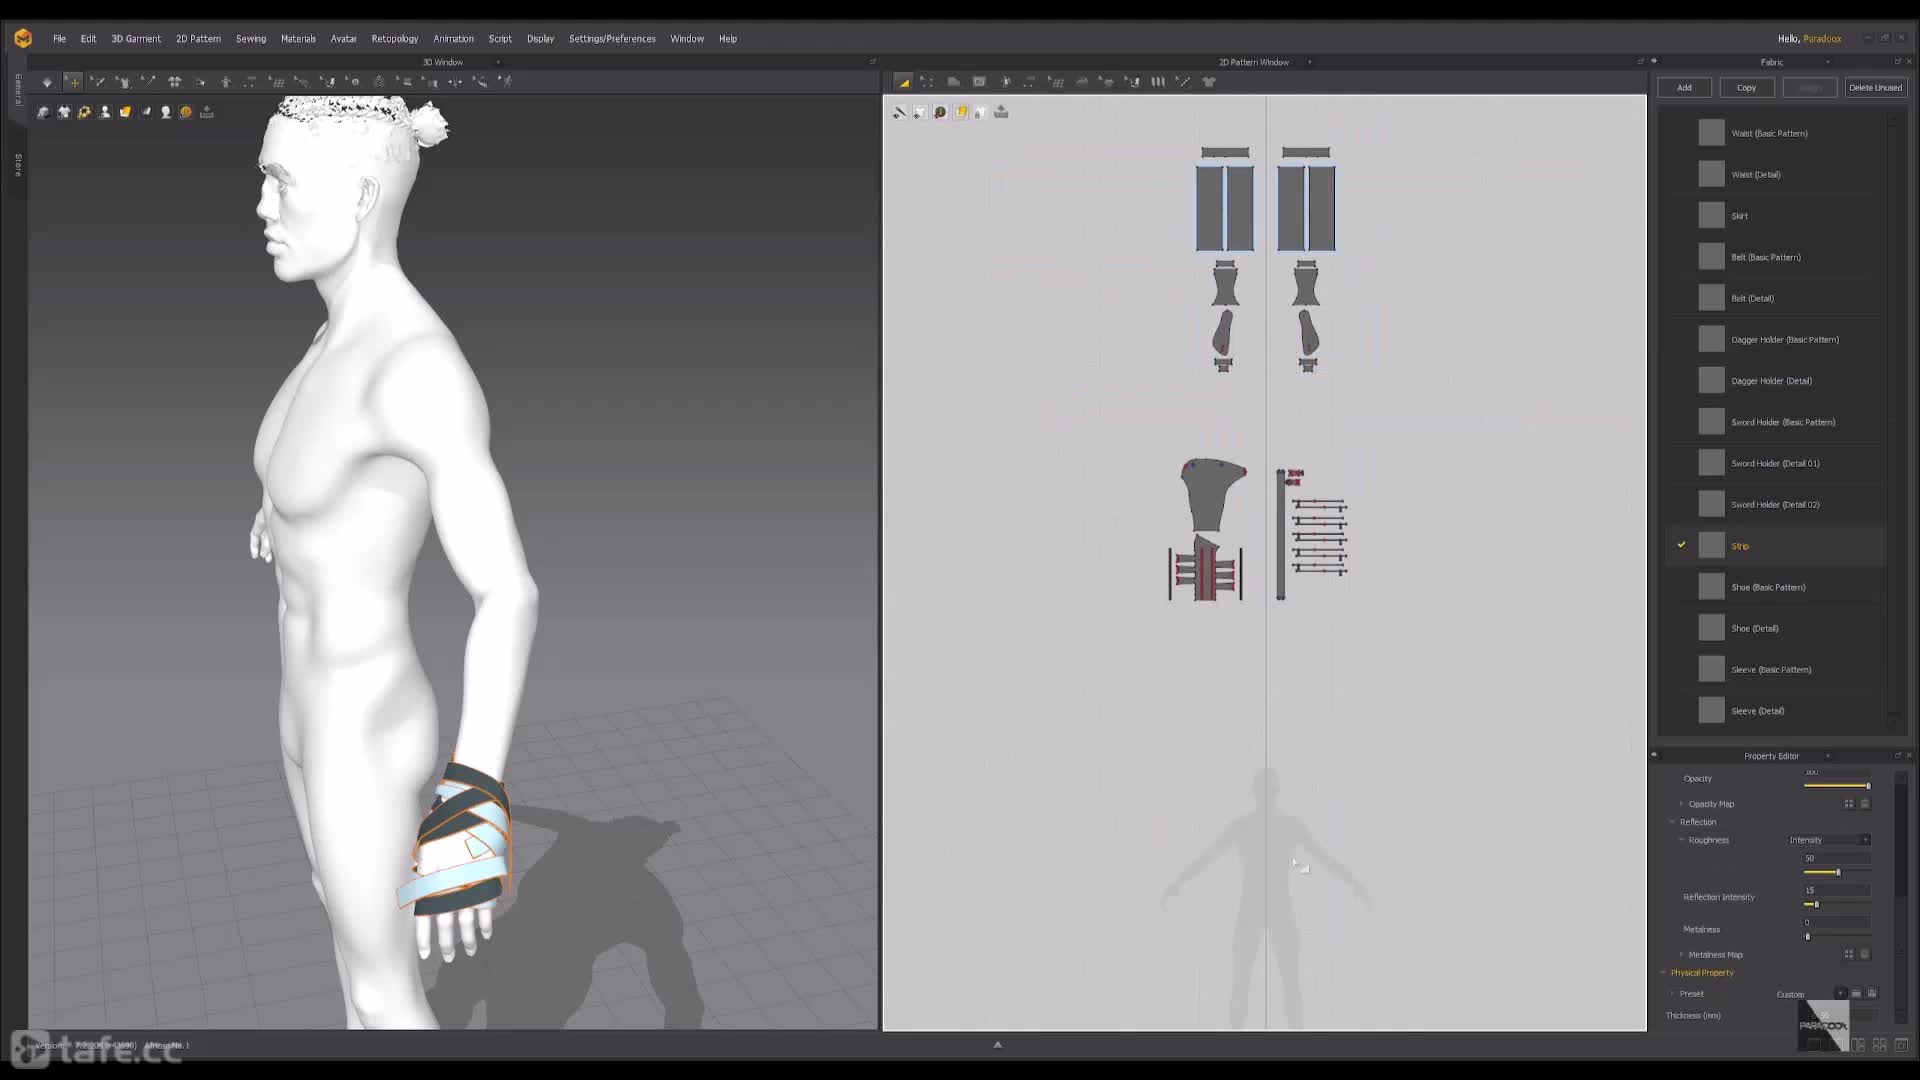Screen dimensions: 1920x1080
Task: Toggle the yellow folder display icon in 3D view
Action: tap(125, 112)
